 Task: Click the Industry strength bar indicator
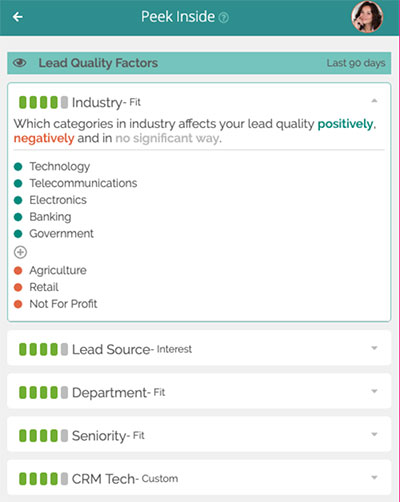[43, 102]
